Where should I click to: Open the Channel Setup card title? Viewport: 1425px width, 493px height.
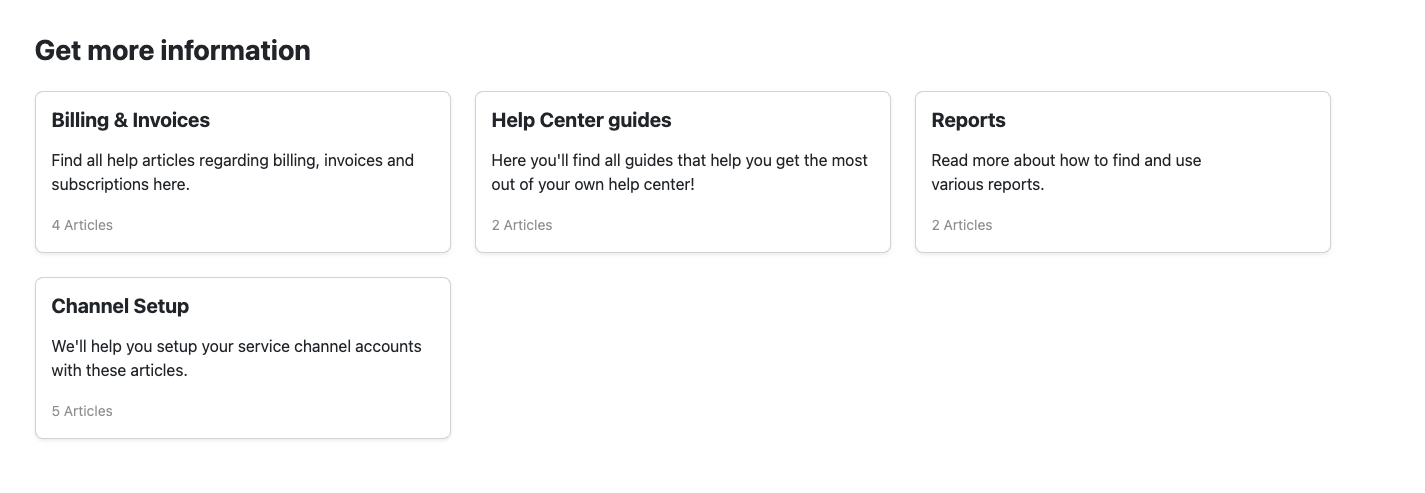click(120, 306)
